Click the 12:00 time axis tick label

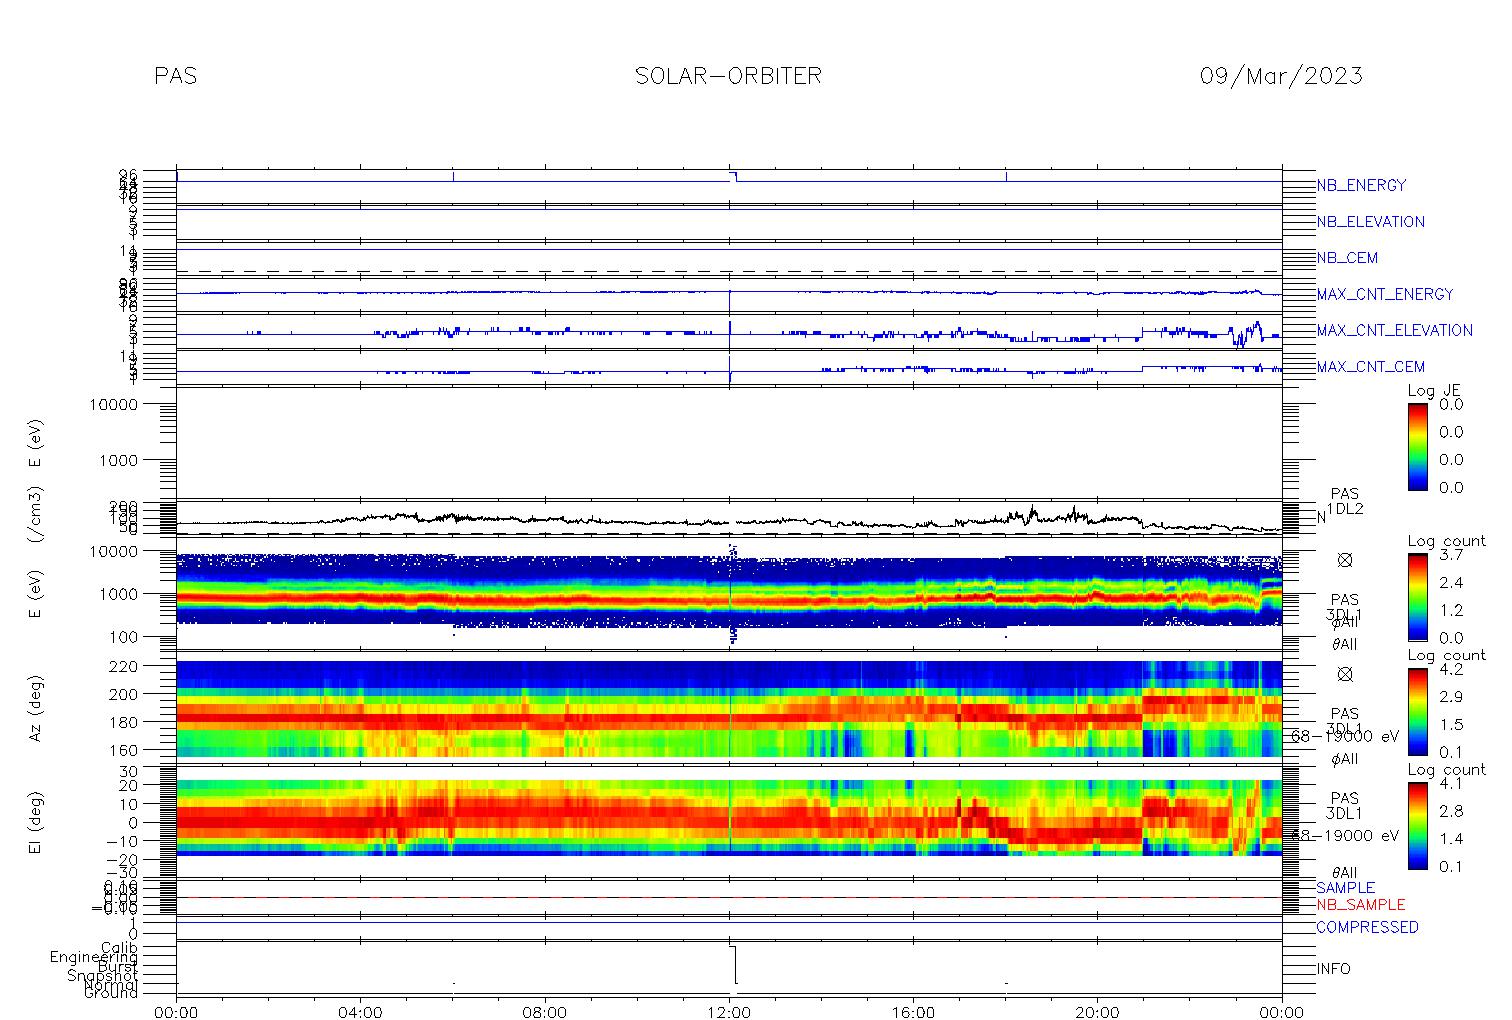point(729,1012)
